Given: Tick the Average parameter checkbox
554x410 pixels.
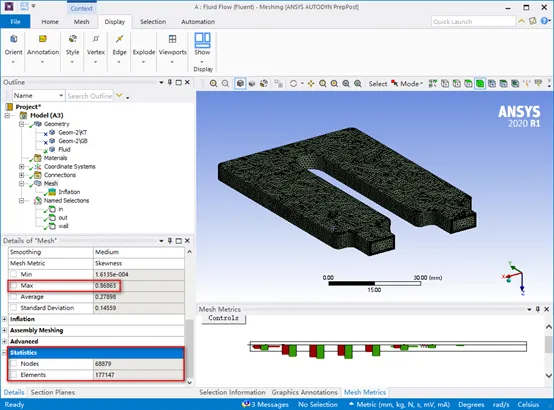Looking at the screenshot, I should 13,297.
